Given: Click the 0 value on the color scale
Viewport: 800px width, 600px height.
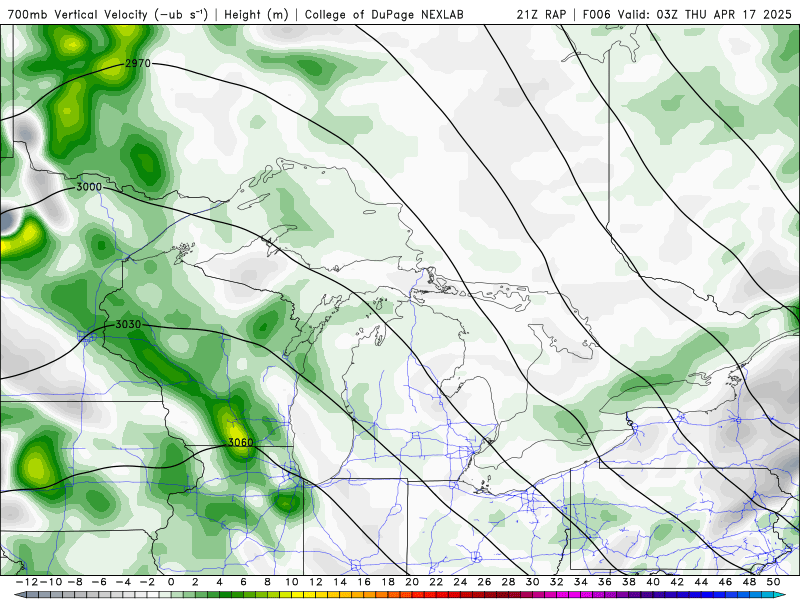Looking at the screenshot, I should [171, 582].
